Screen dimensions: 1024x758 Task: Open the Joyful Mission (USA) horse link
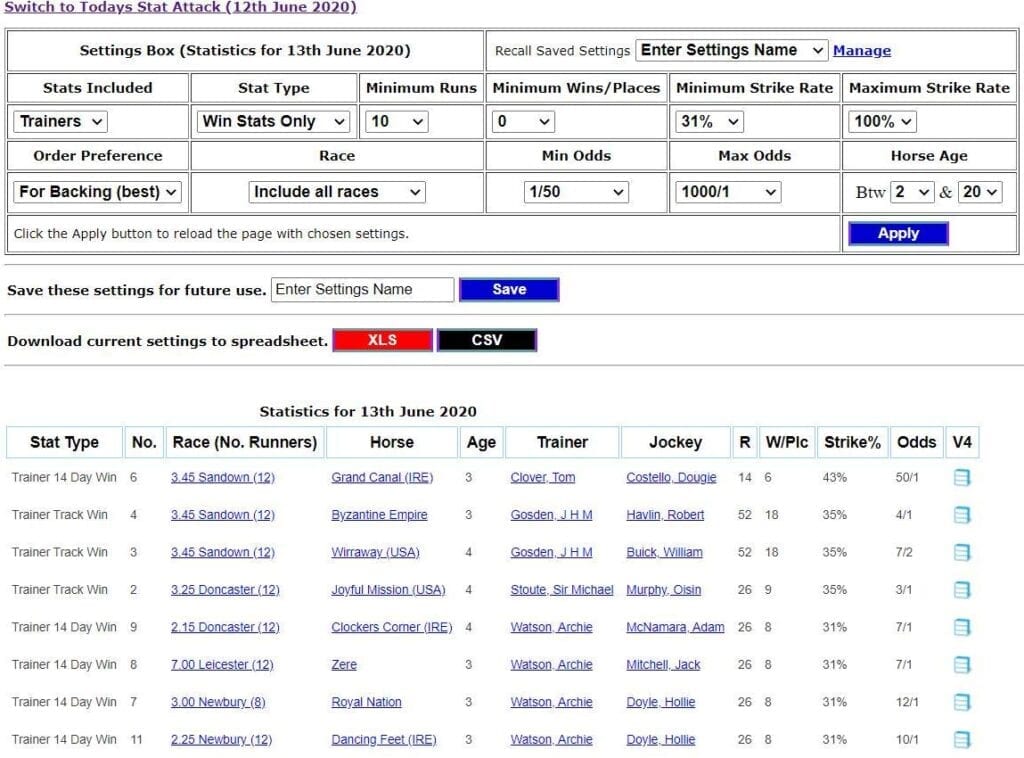click(389, 590)
